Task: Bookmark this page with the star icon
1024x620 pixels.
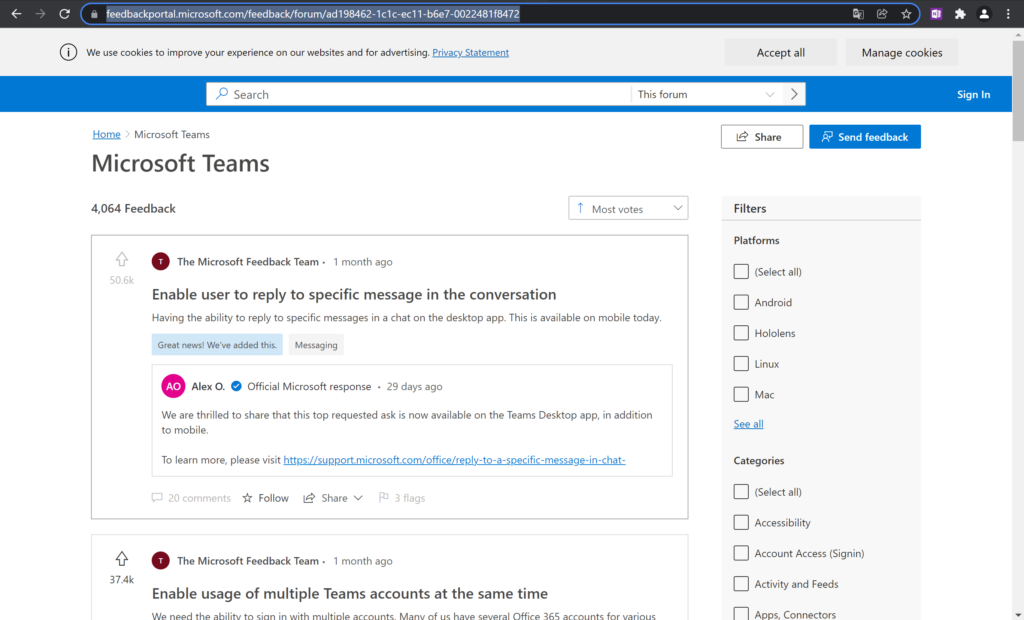Action: 906,14
